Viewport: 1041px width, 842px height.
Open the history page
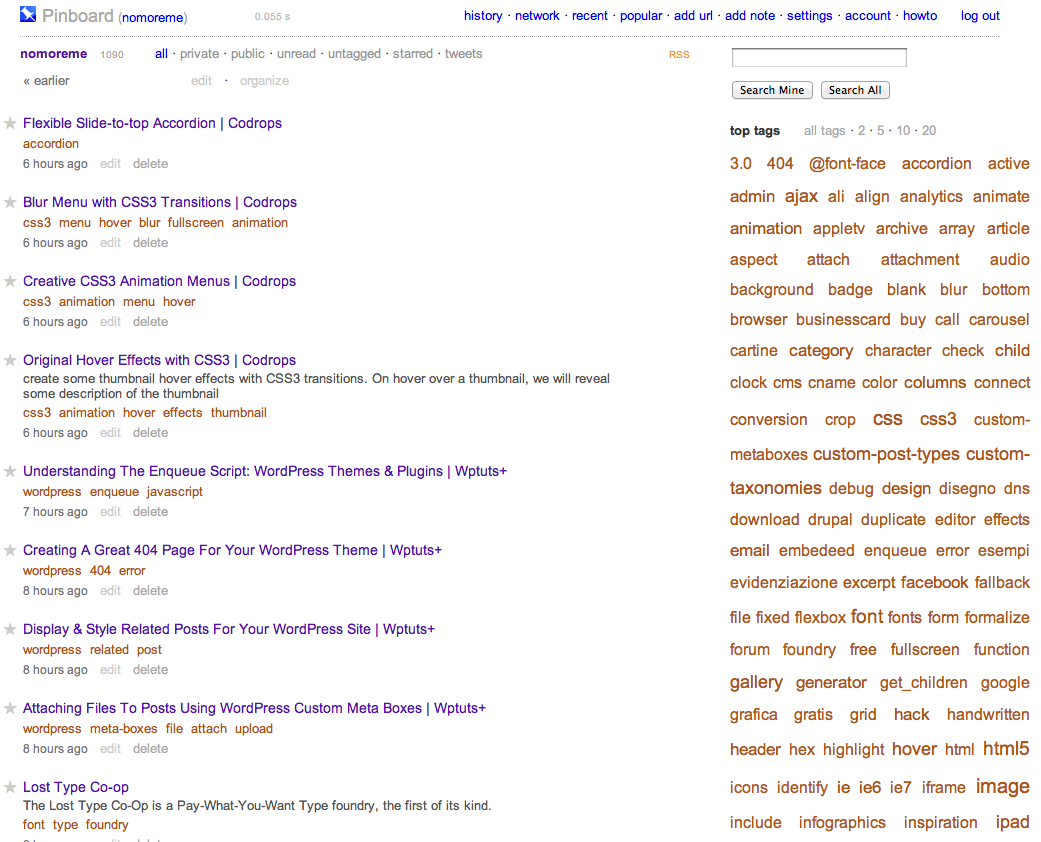tap(483, 16)
